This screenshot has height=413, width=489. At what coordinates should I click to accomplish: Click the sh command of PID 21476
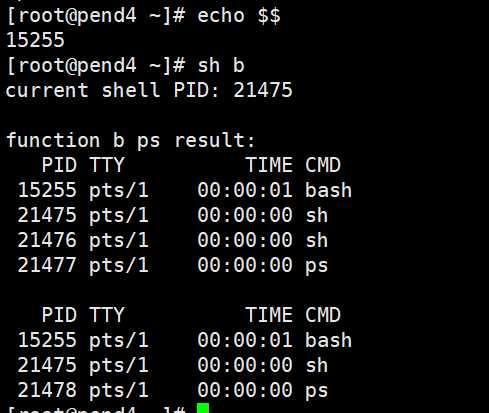click(x=317, y=240)
